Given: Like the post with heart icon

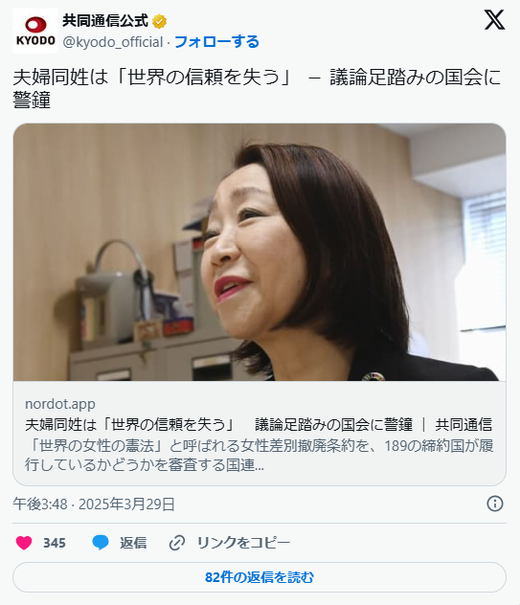Looking at the screenshot, I should click(24, 542).
